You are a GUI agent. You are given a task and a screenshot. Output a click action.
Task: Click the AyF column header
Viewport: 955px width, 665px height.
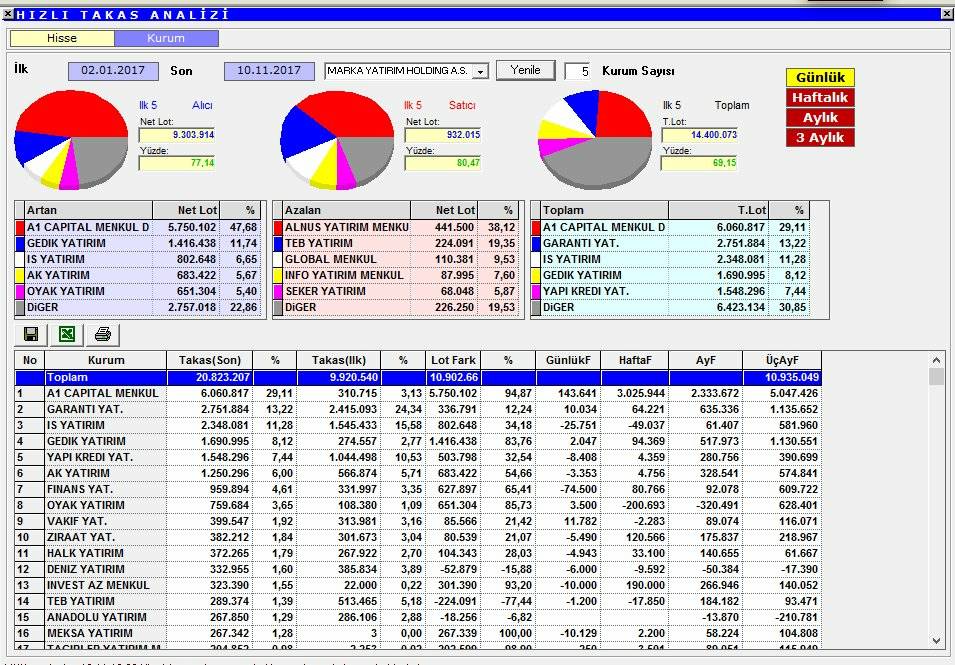(705, 361)
